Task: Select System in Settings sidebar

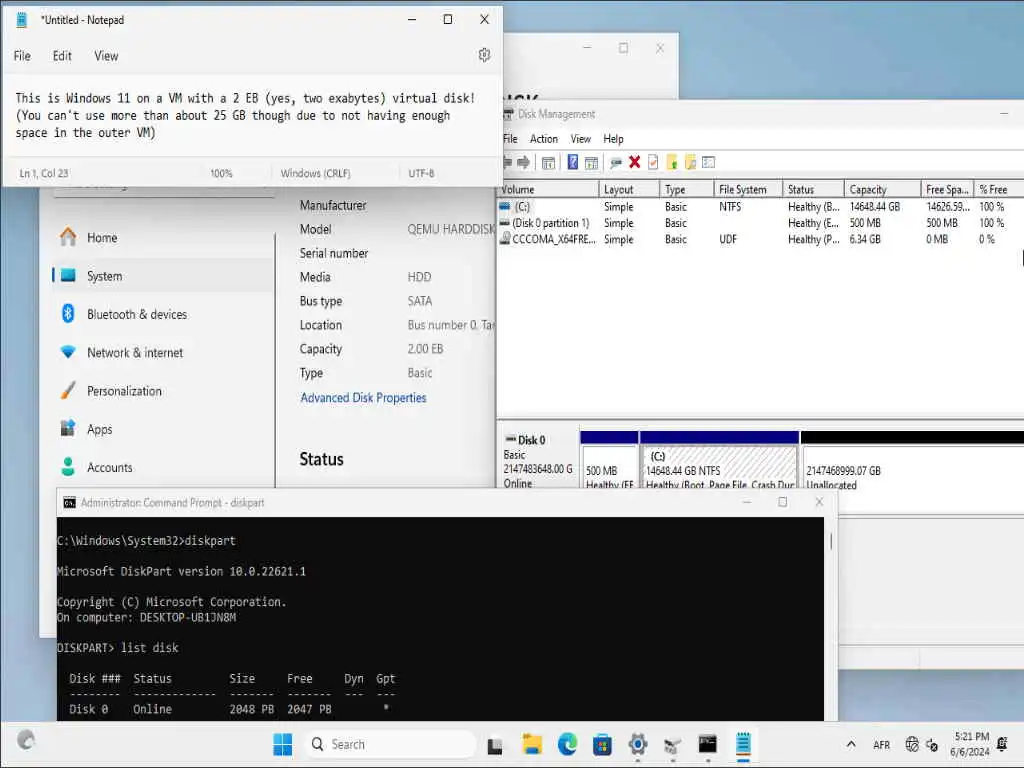Action: point(163,276)
